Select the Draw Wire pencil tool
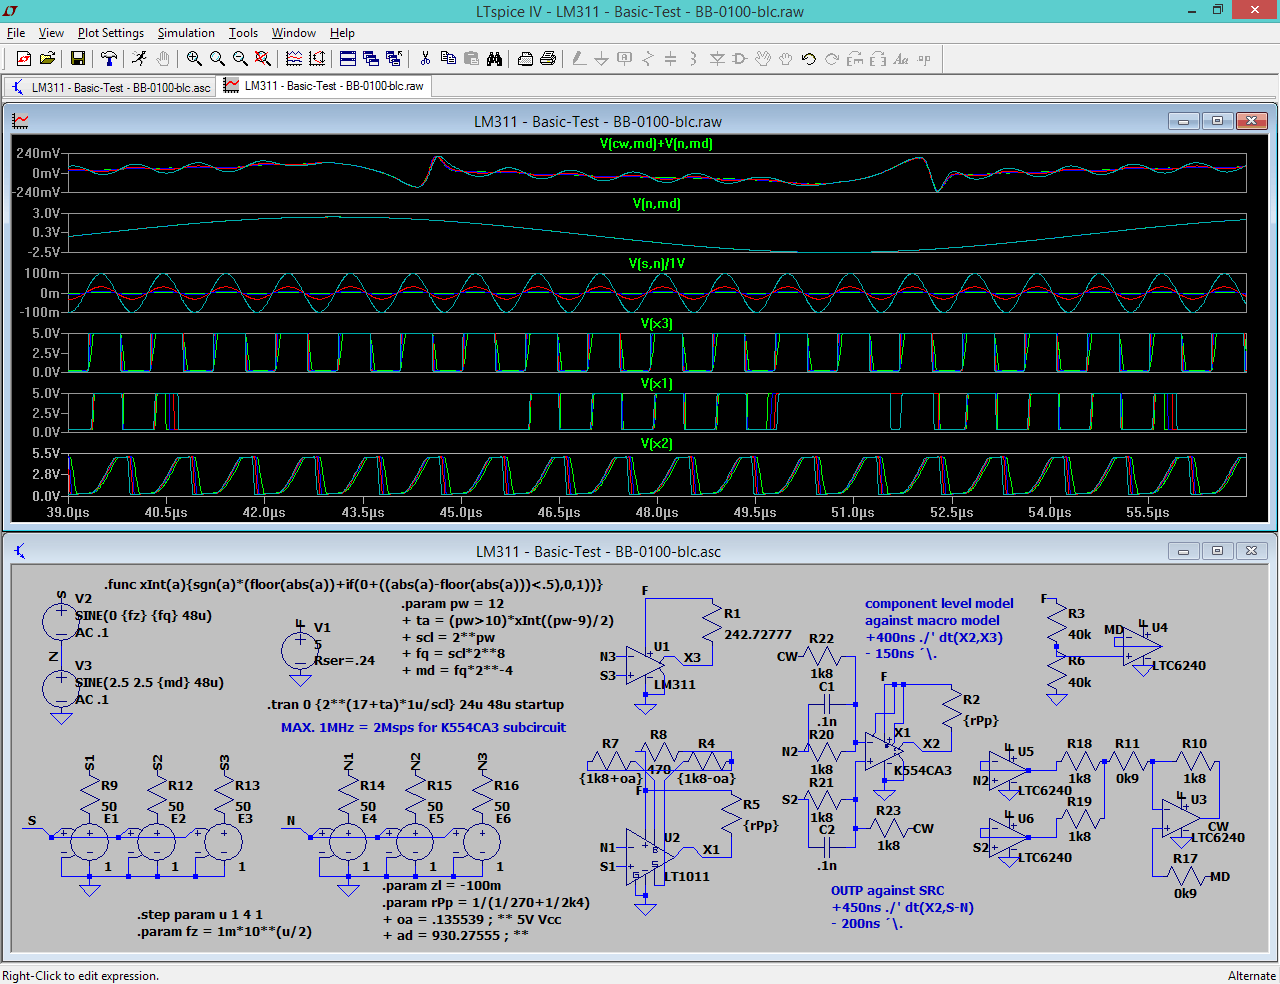Image resolution: width=1280 pixels, height=984 pixels. [x=579, y=59]
